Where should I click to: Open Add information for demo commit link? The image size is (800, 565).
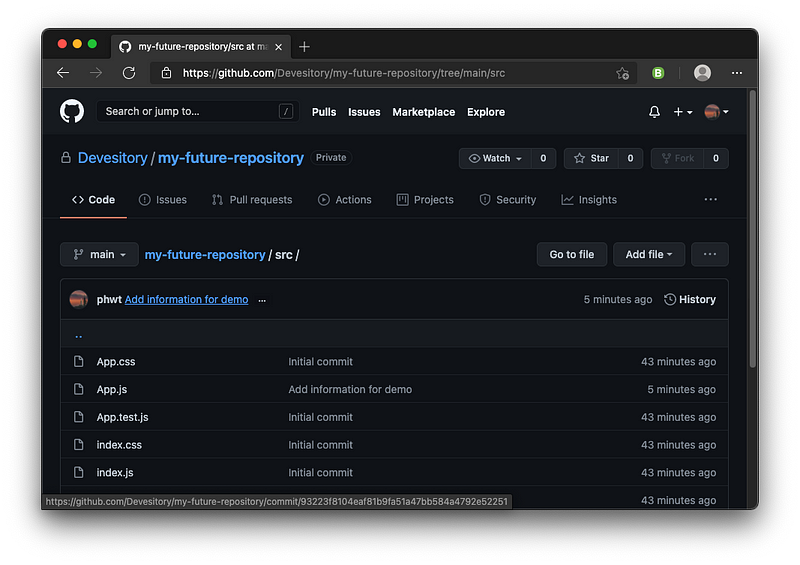tap(186, 300)
